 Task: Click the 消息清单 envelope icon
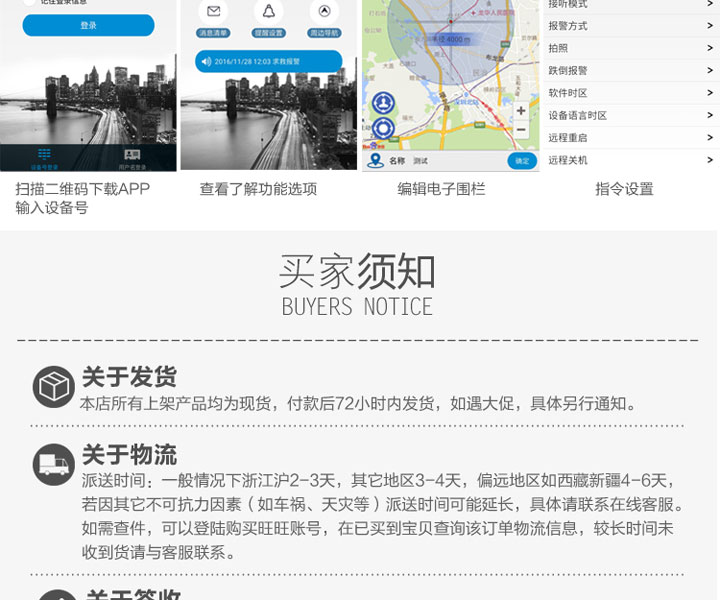(x=213, y=12)
